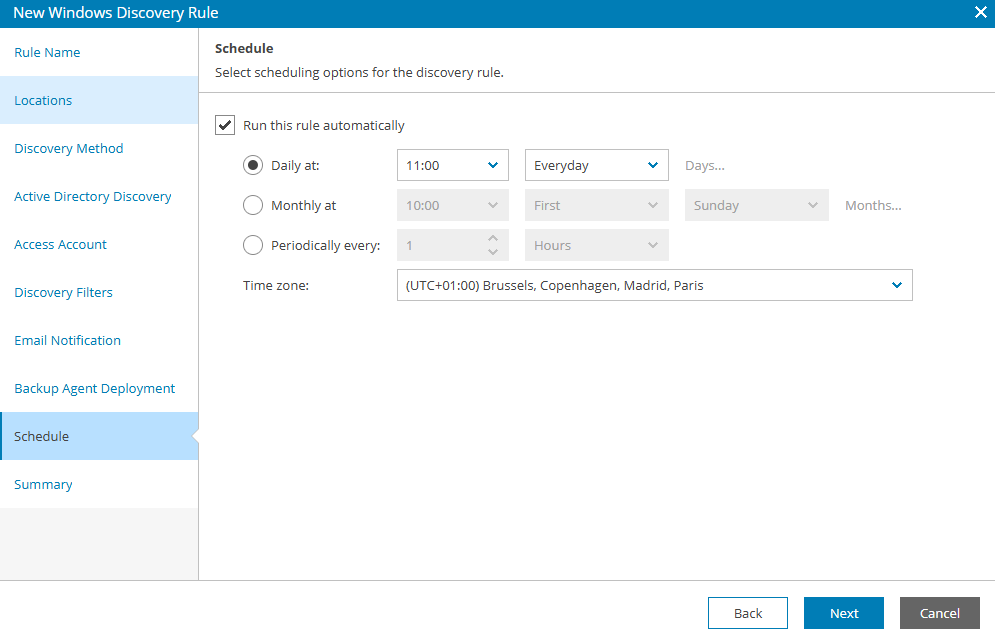Go to the Locations step
The height and width of the screenshot is (641, 995).
click(x=99, y=100)
